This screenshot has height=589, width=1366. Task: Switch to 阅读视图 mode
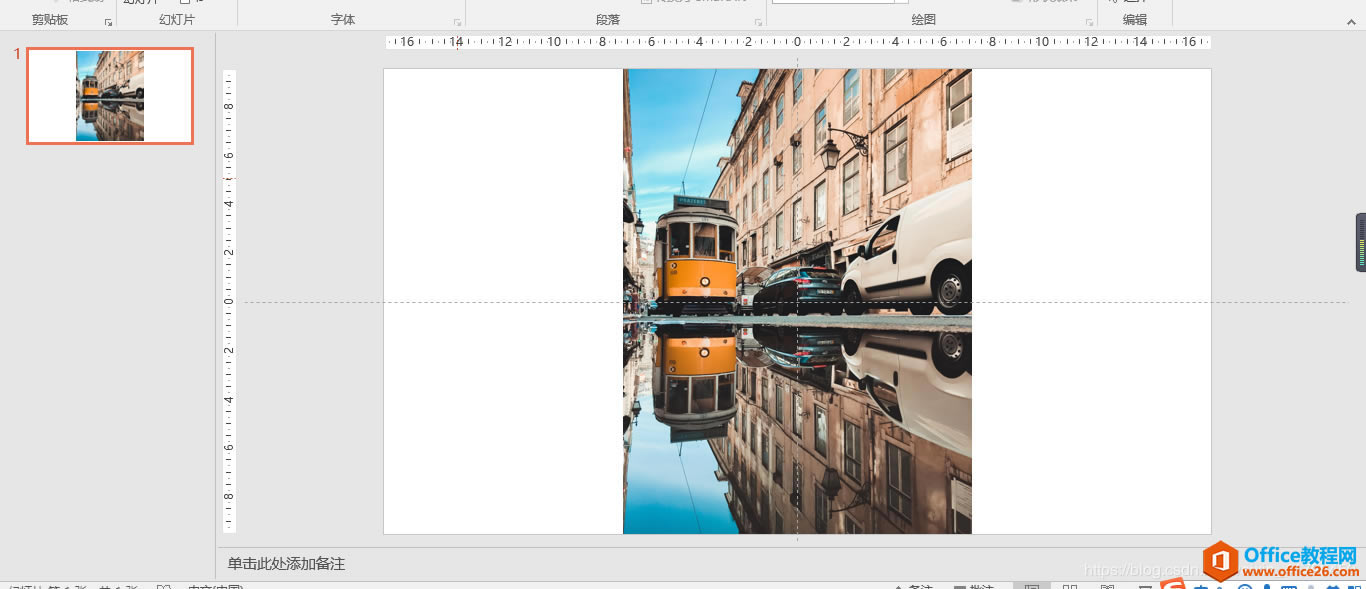coord(1105,584)
